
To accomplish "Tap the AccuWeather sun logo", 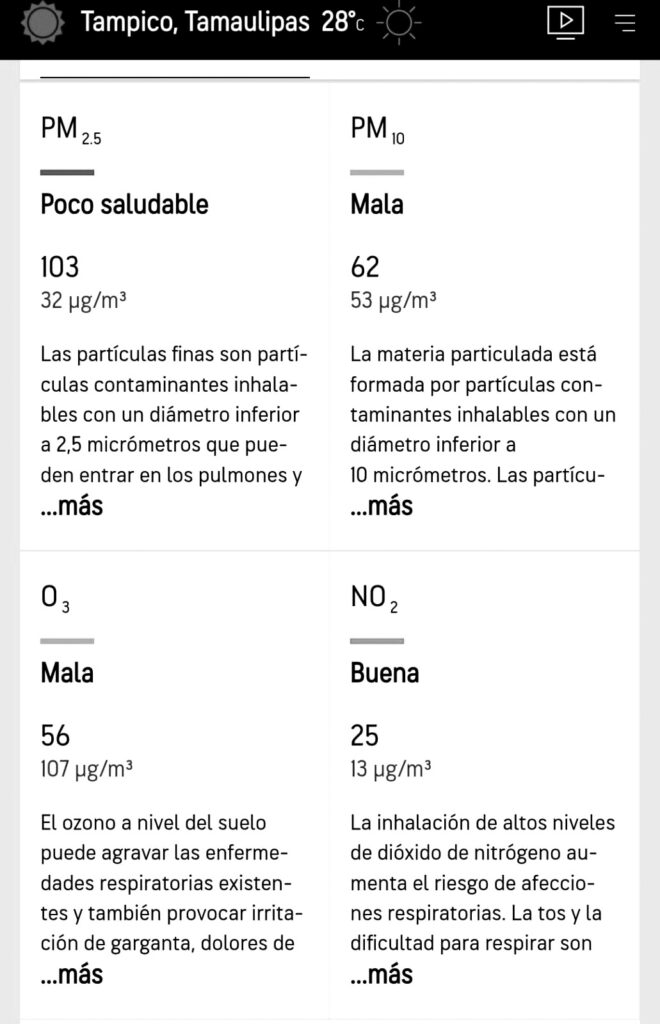I will pos(43,22).
